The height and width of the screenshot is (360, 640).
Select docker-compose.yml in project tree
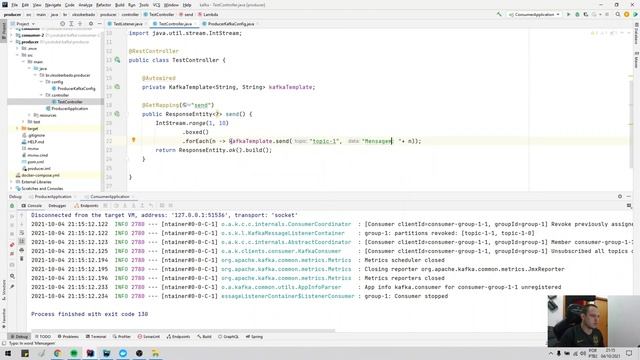pyautogui.click(x=40, y=175)
